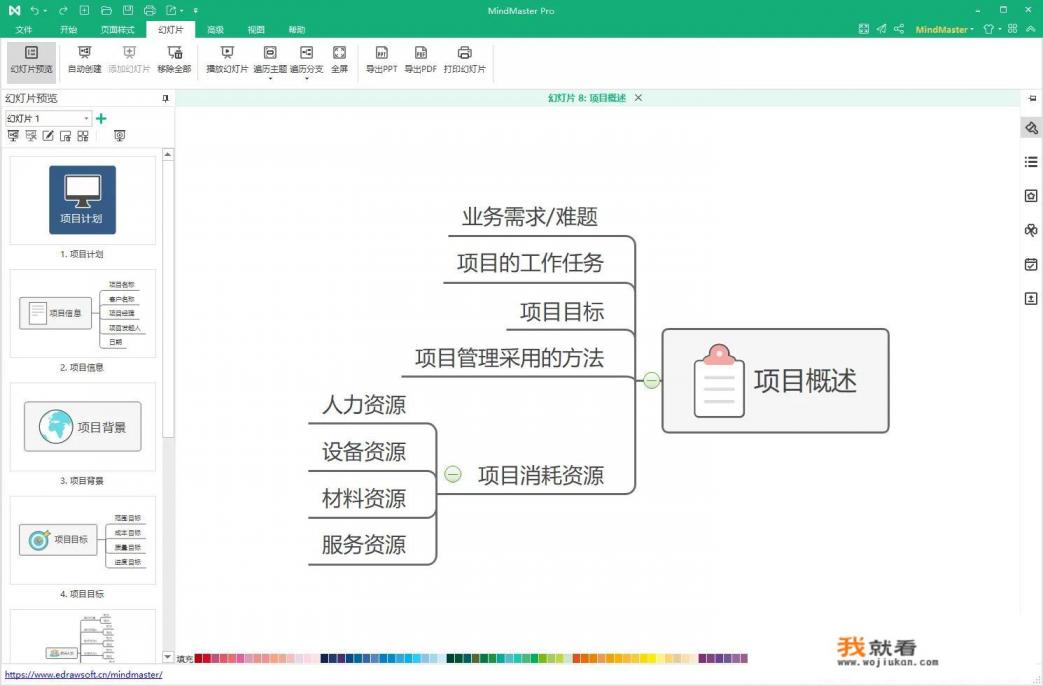The image size is (1043, 686).
Task: Toggle the pin icon above the right sidebar
Action: click(x=1032, y=98)
